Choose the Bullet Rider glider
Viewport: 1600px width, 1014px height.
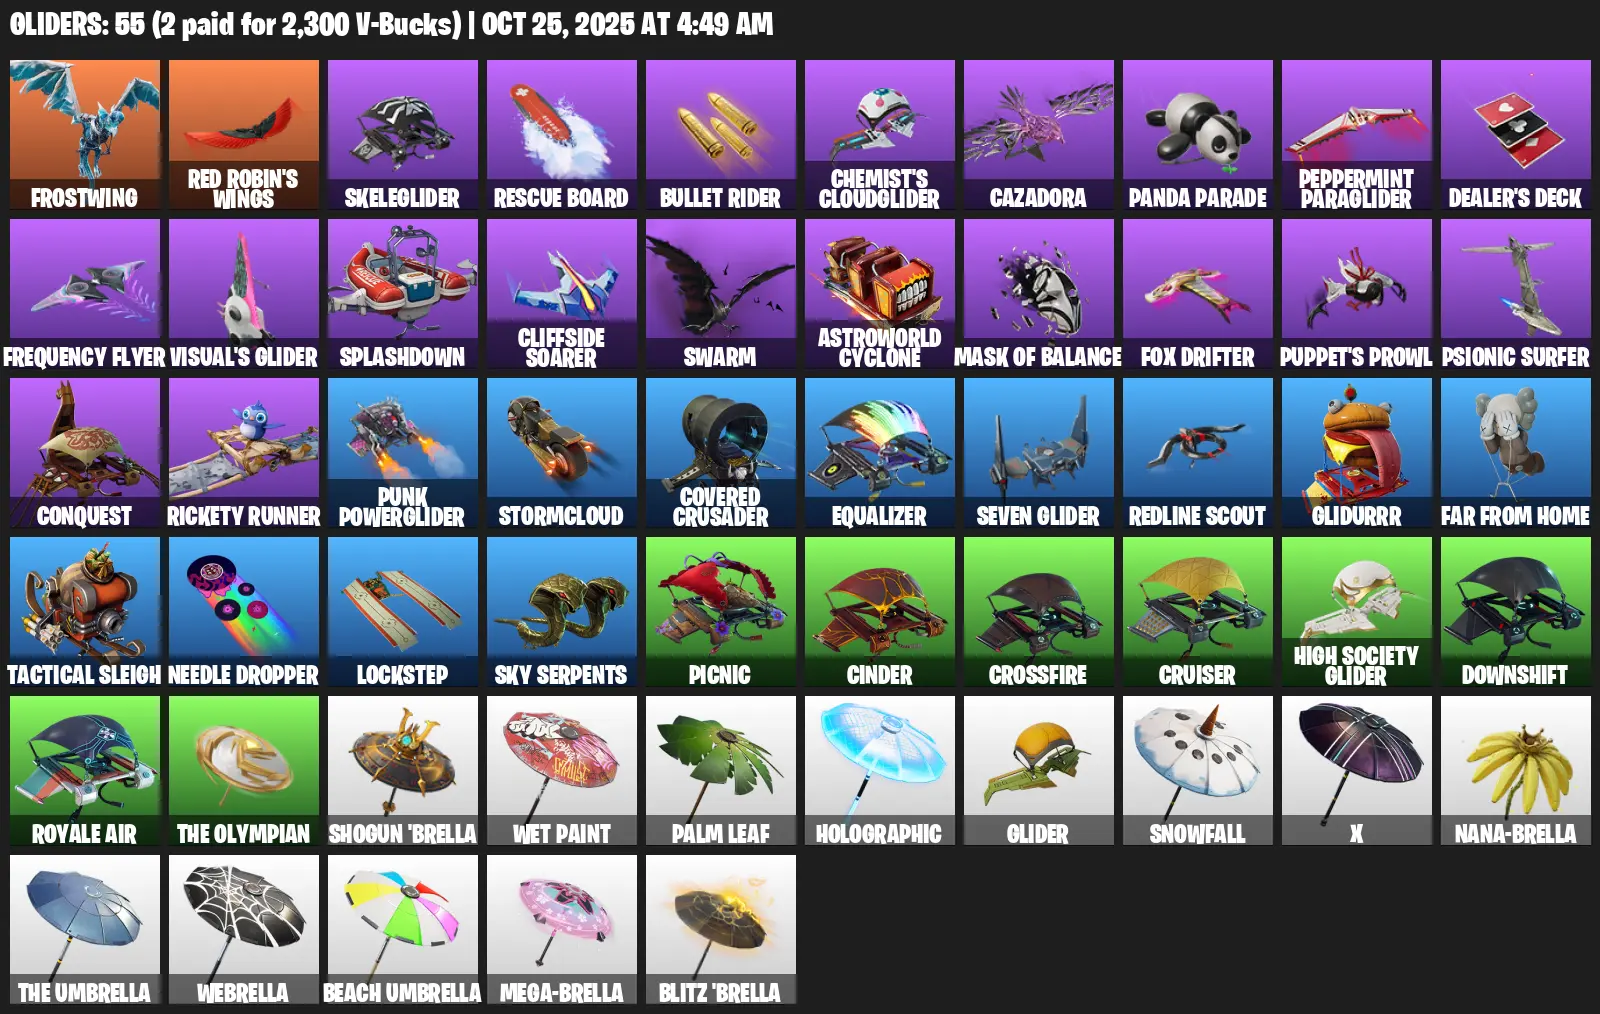pyautogui.click(x=721, y=135)
